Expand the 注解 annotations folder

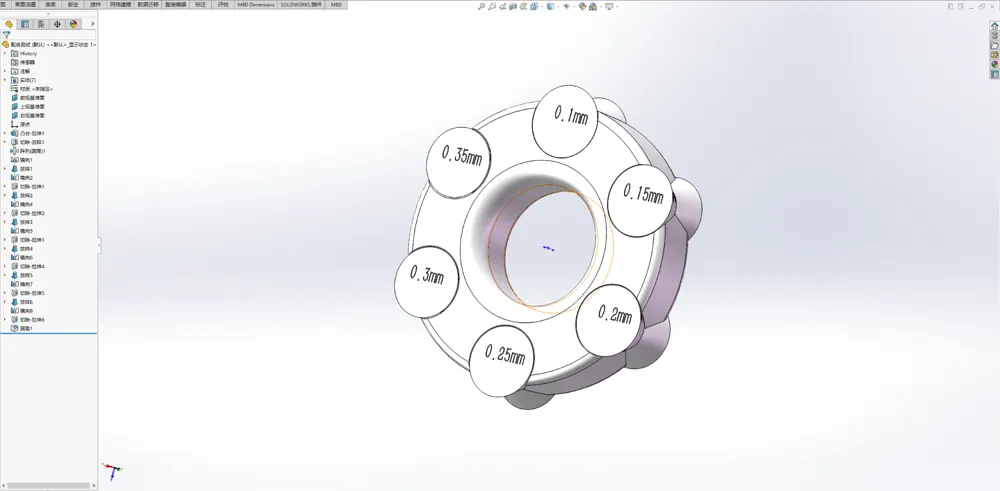[x=5, y=71]
